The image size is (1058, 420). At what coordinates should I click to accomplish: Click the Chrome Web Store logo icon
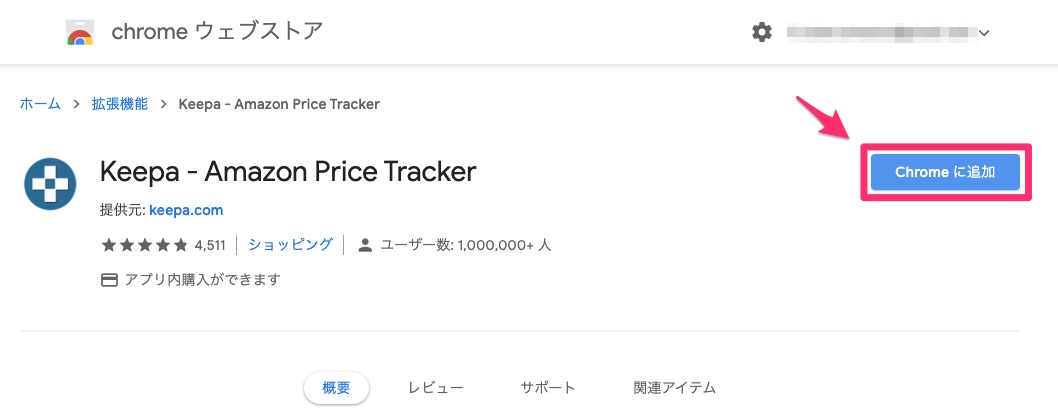coord(80,32)
